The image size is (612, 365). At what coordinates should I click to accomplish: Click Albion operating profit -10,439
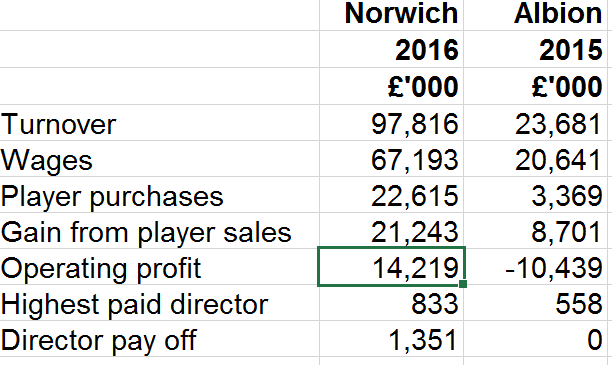[536, 267]
